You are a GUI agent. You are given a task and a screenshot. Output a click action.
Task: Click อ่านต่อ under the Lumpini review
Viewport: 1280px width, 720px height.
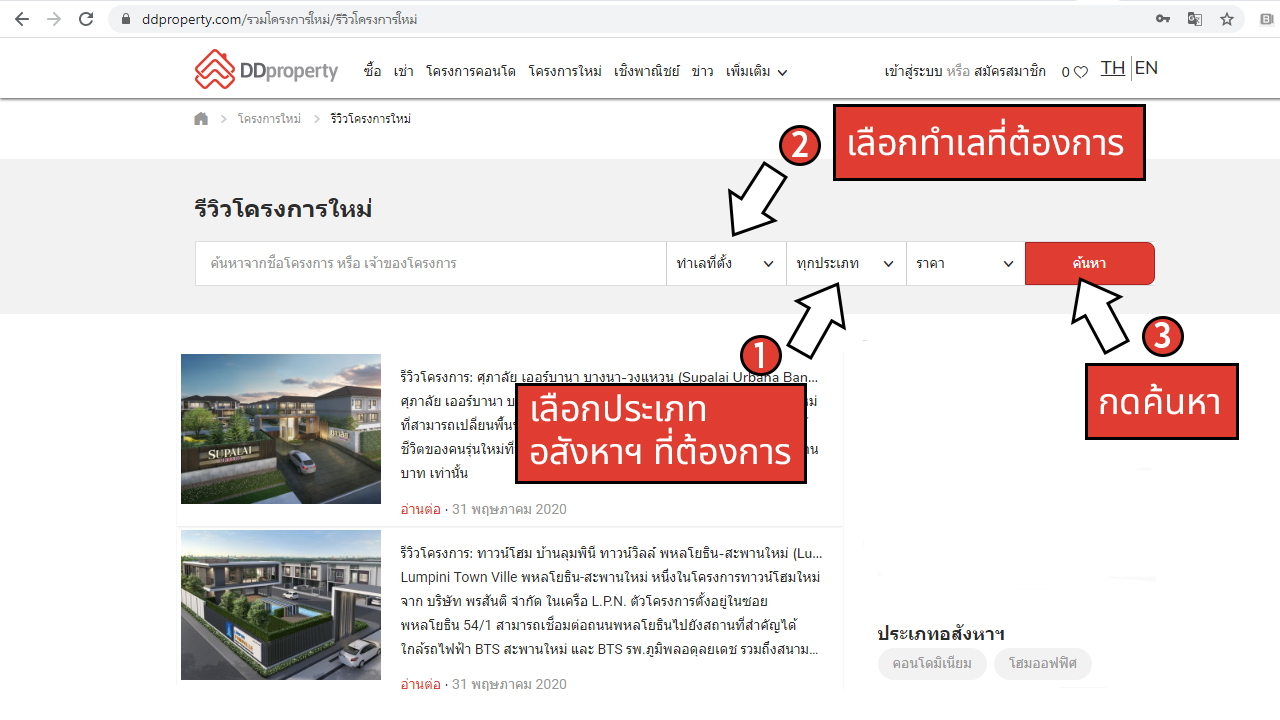420,684
